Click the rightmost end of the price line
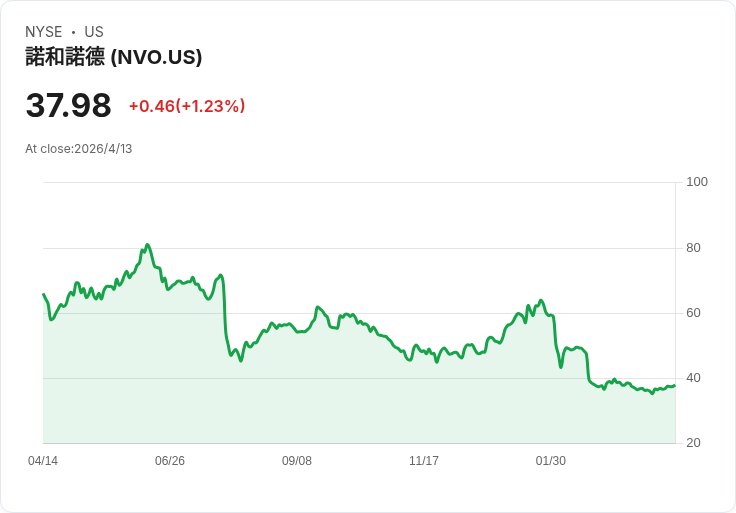Screen dimensions: 736x513 tap(674, 385)
